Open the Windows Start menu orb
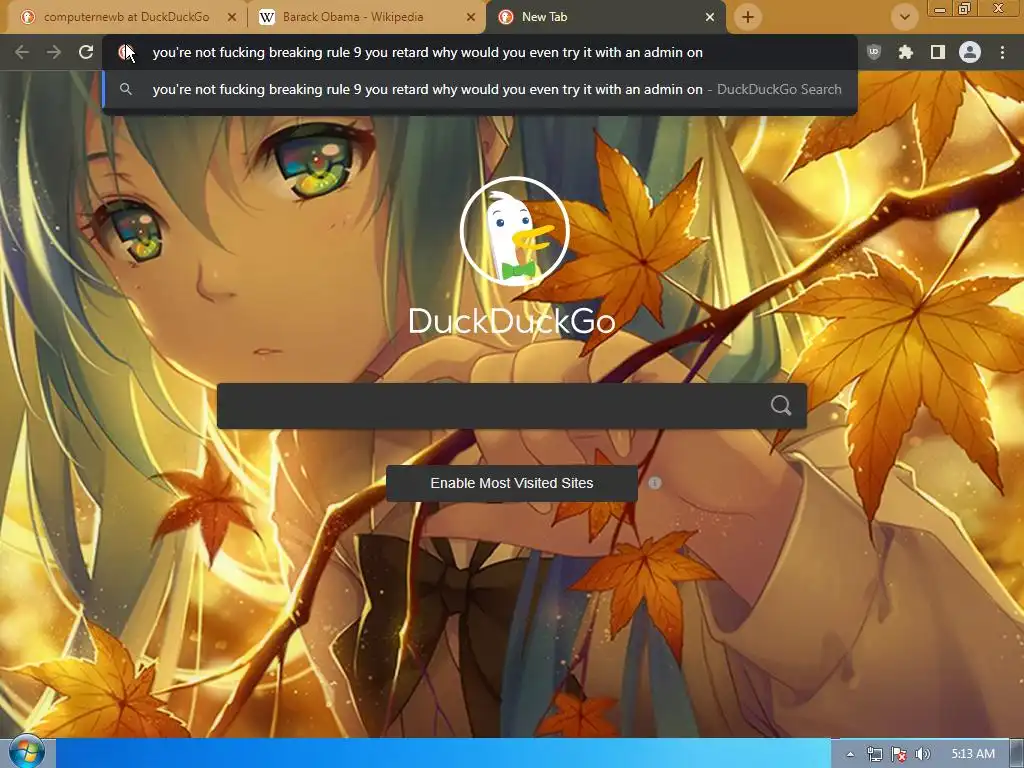Image resolution: width=1024 pixels, height=768 pixels. [x=26, y=751]
